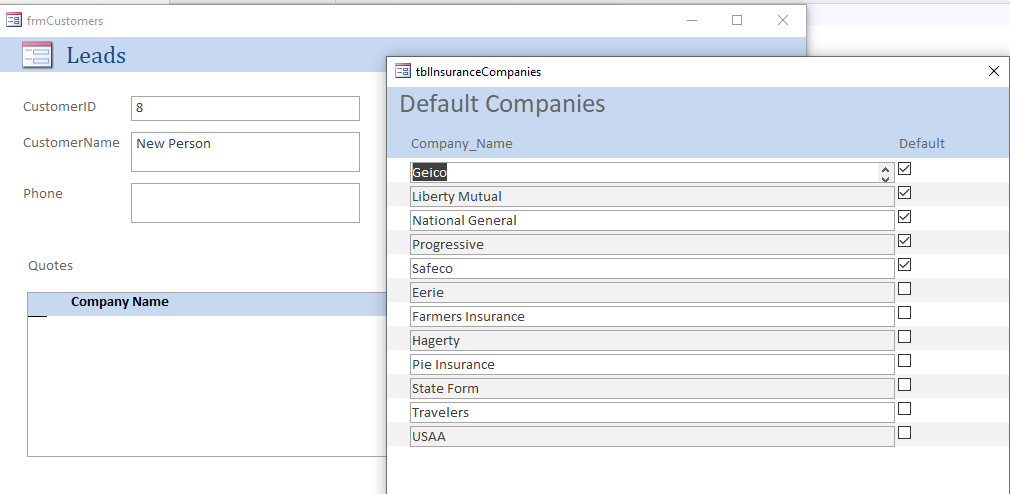This screenshot has height=494, width=1010.
Task: Select the State Form company field
Action: 652,388
